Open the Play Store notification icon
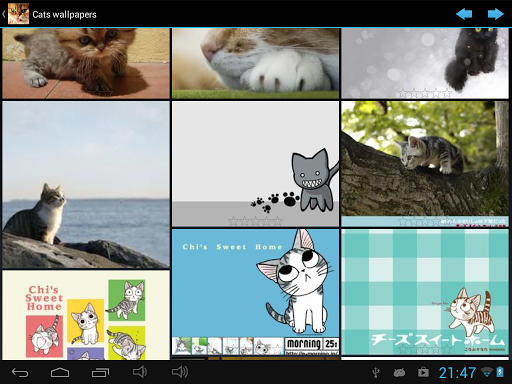512x384 pixels. 423,372
